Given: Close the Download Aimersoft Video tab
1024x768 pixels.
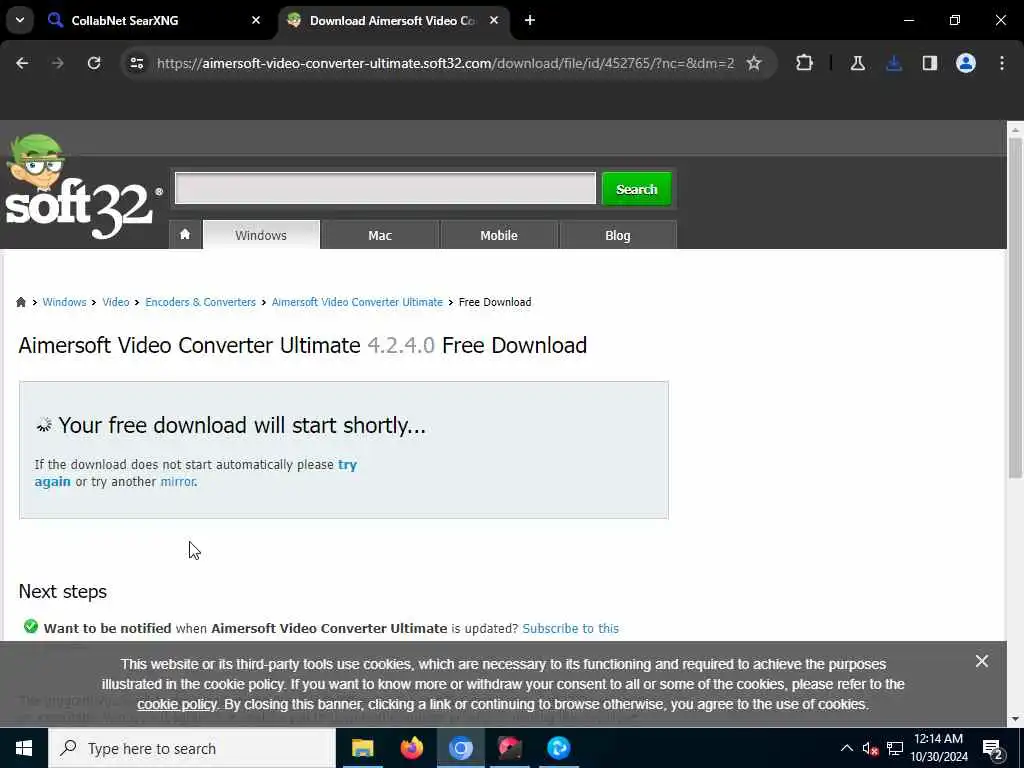Looking at the screenshot, I should (494, 20).
